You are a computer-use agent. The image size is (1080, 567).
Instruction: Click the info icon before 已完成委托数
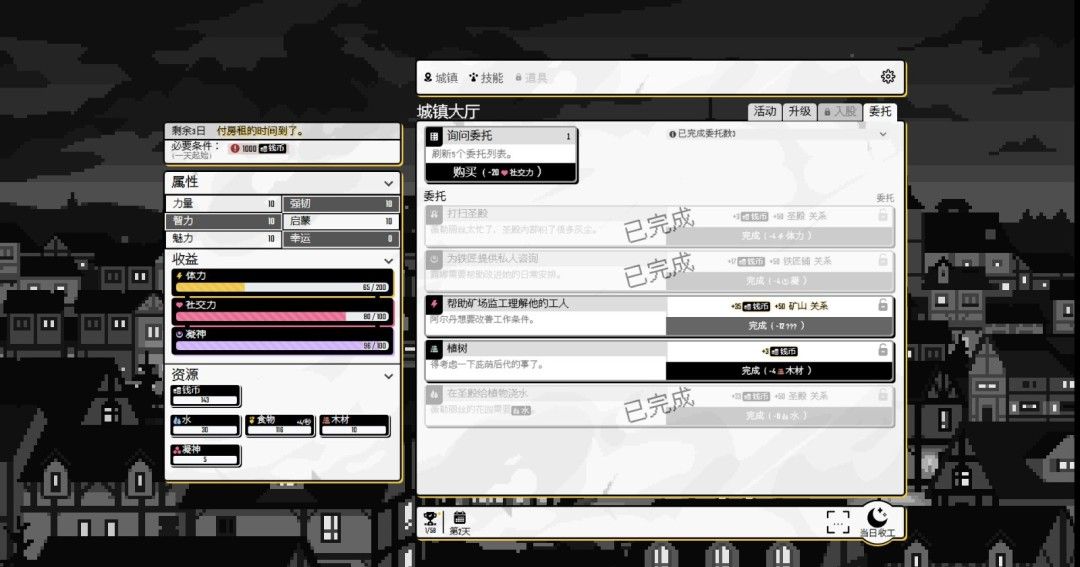(672, 134)
